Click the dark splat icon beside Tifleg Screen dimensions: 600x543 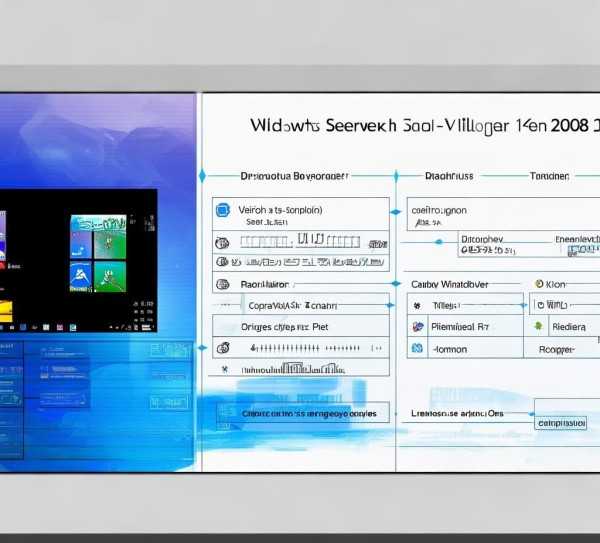point(417,305)
